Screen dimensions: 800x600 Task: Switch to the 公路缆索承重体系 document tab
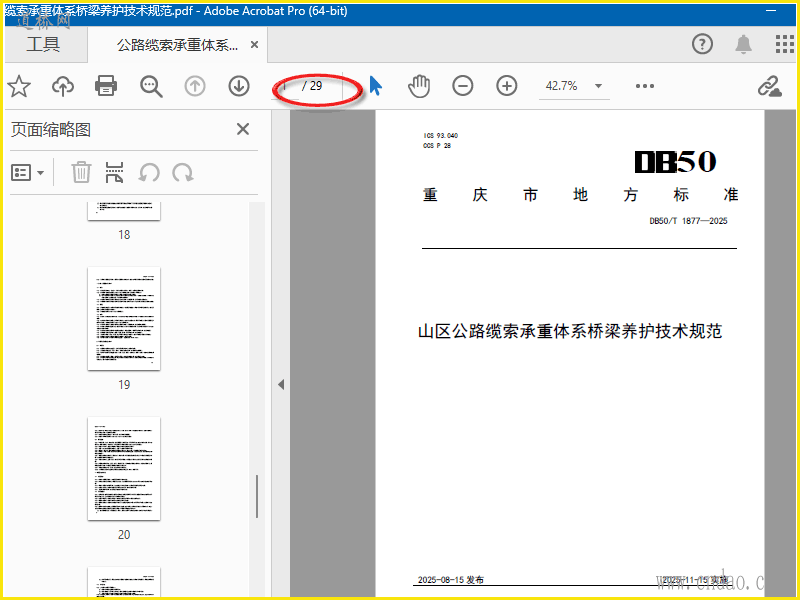177,45
